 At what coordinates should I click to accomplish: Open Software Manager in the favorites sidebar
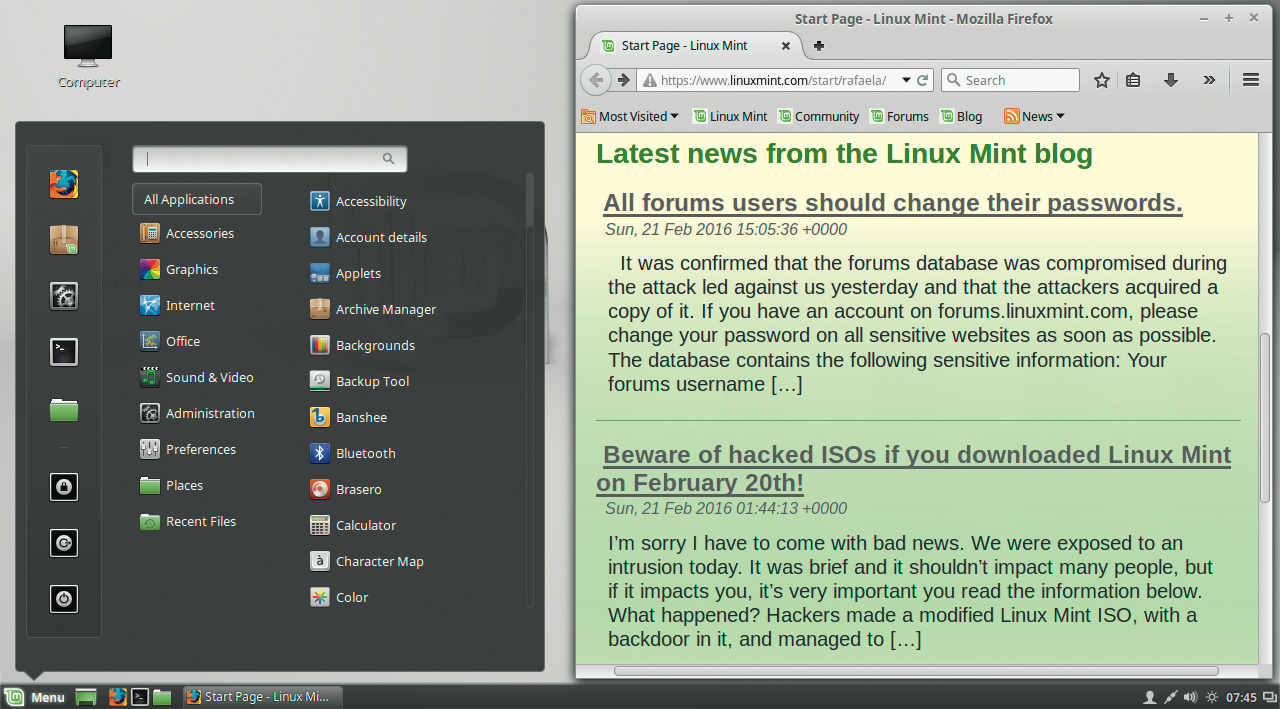pos(64,240)
